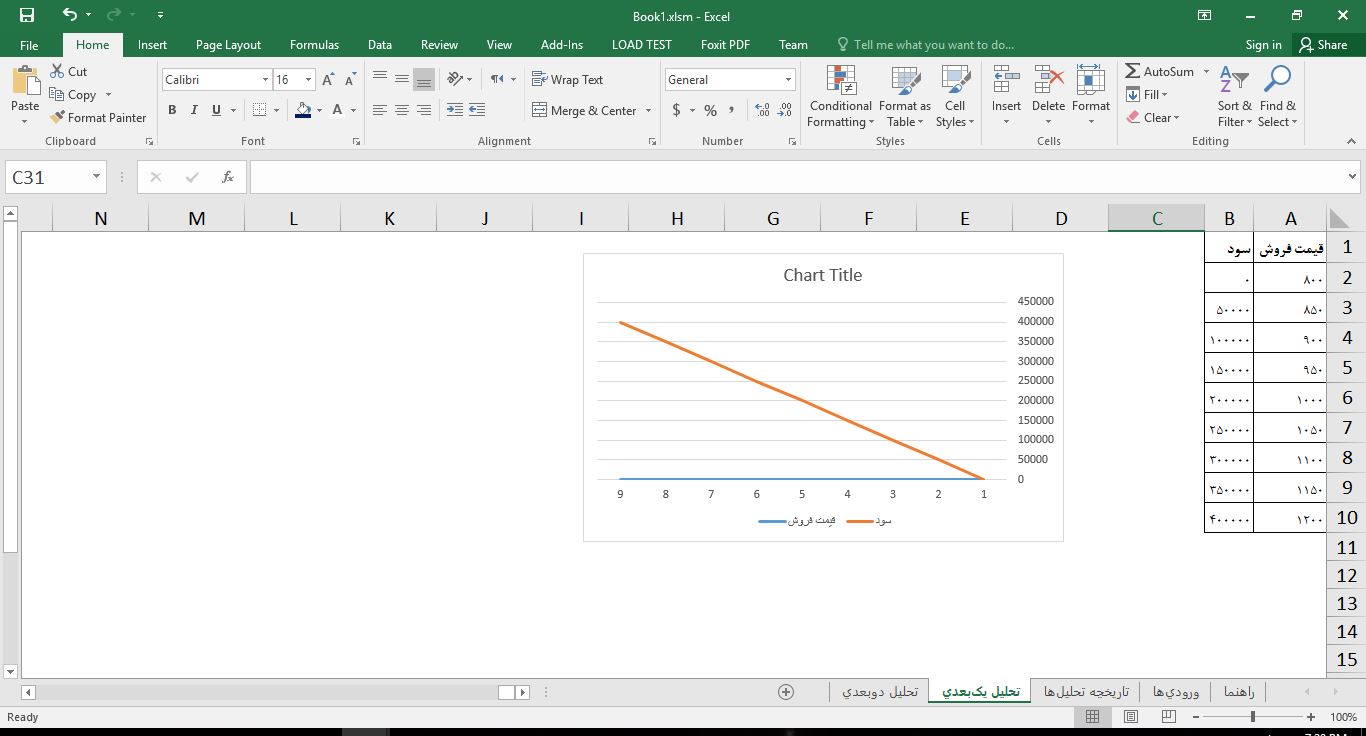Switch to the Insert ribbon tab
This screenshot has width=1366, height=736.
pos(152,45)
